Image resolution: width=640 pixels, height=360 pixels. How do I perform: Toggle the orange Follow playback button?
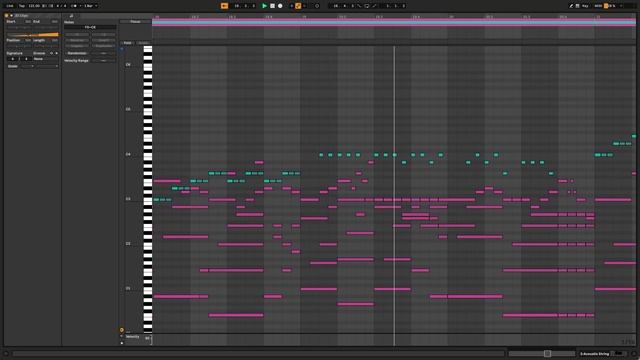(224, 6)
